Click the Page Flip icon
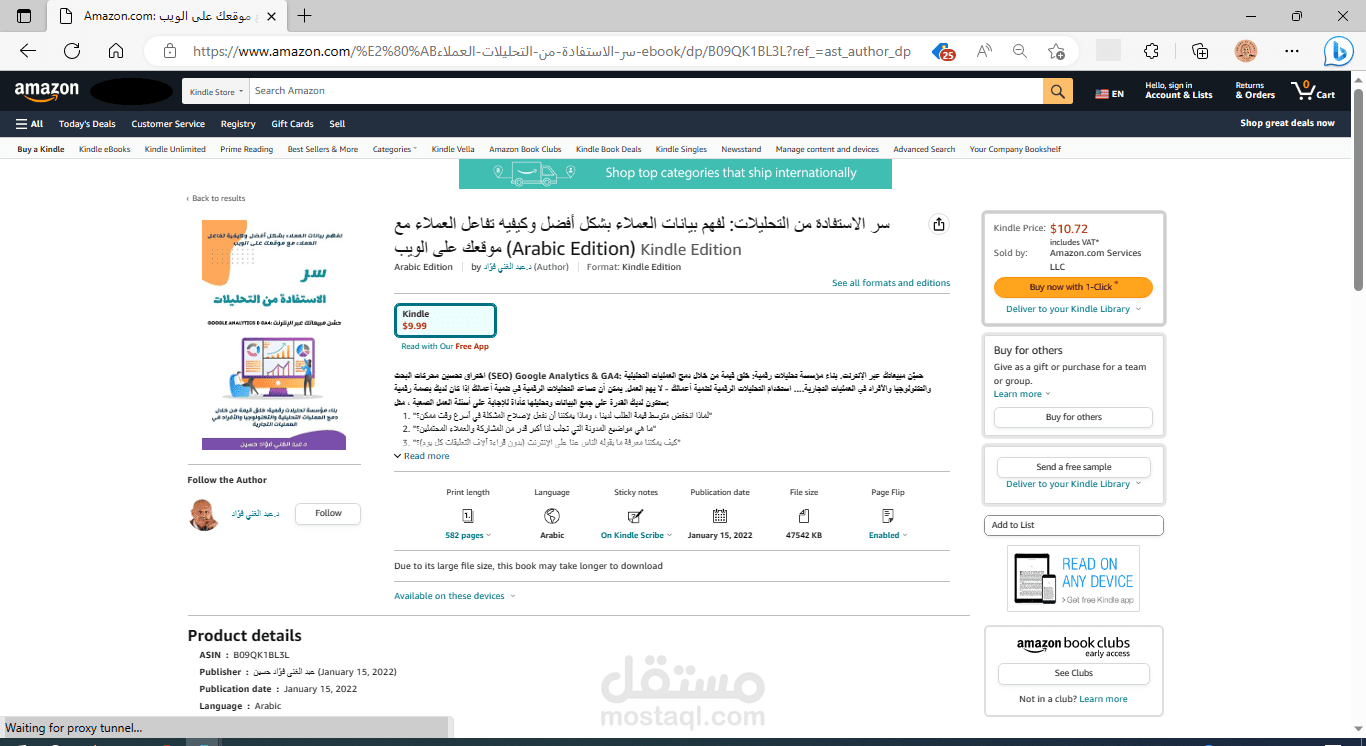The height and width of the screenshot is (746, 1366). tap(888, 516)
